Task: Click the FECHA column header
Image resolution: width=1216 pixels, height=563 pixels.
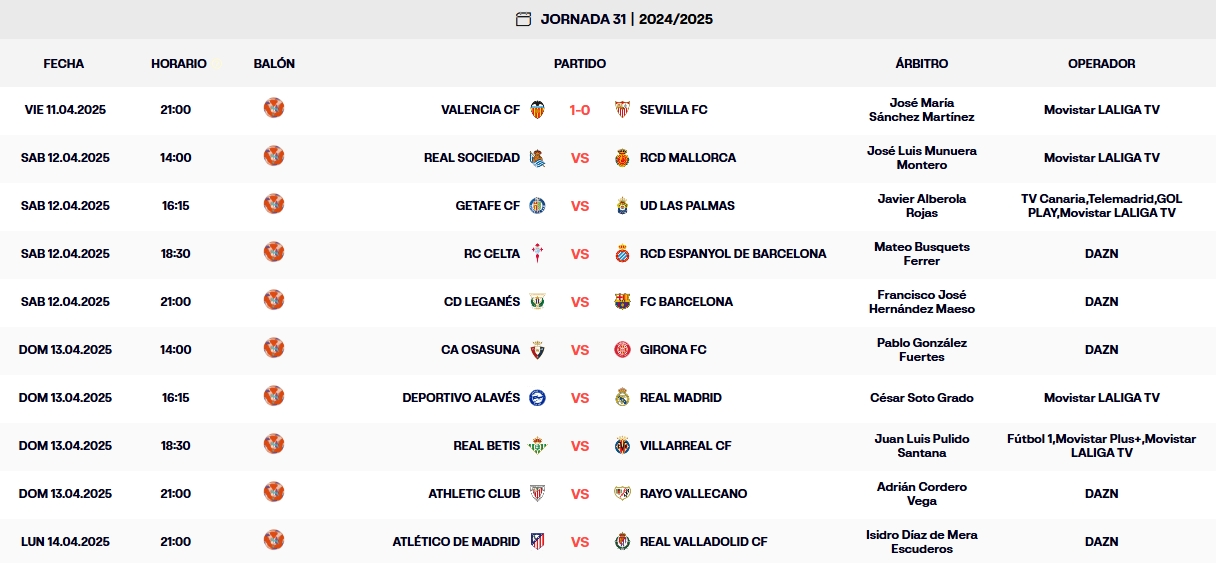Action: [64, 63]
